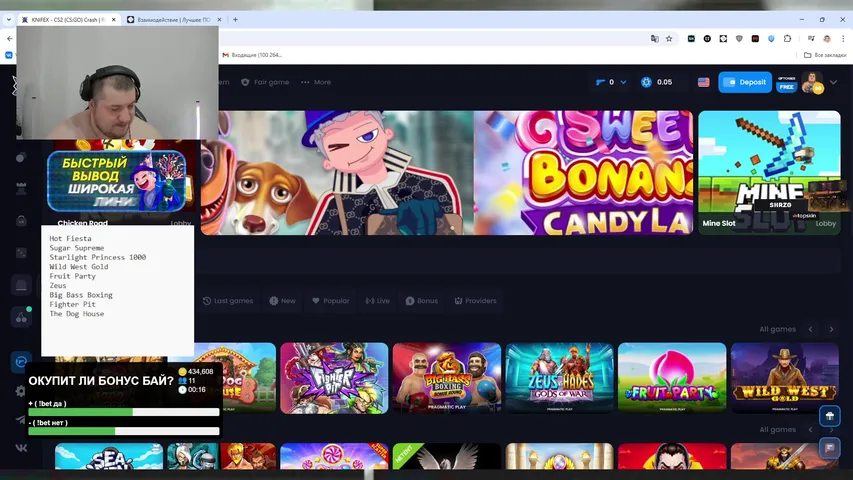Switch to the second browser tab

[174, 20]
